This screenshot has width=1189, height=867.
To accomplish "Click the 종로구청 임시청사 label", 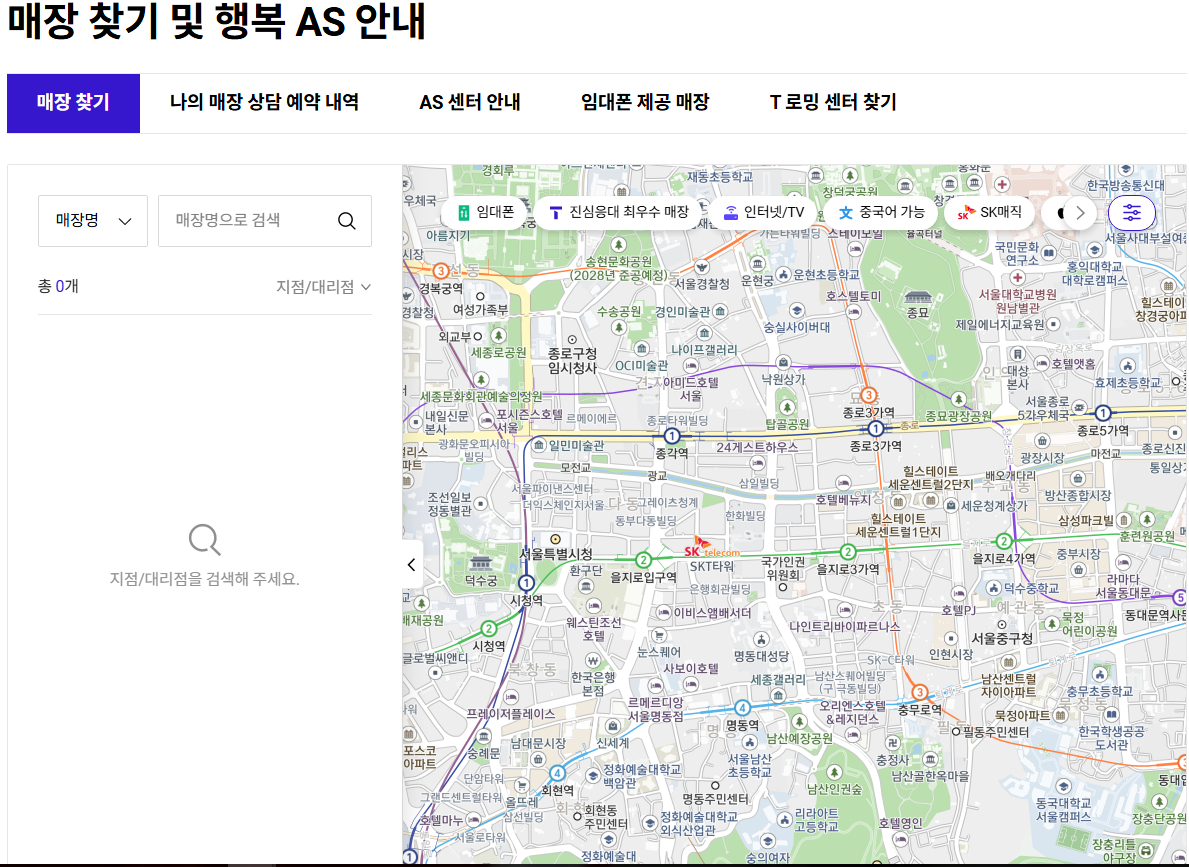I will pyautogui.click(x=573, y=360).
